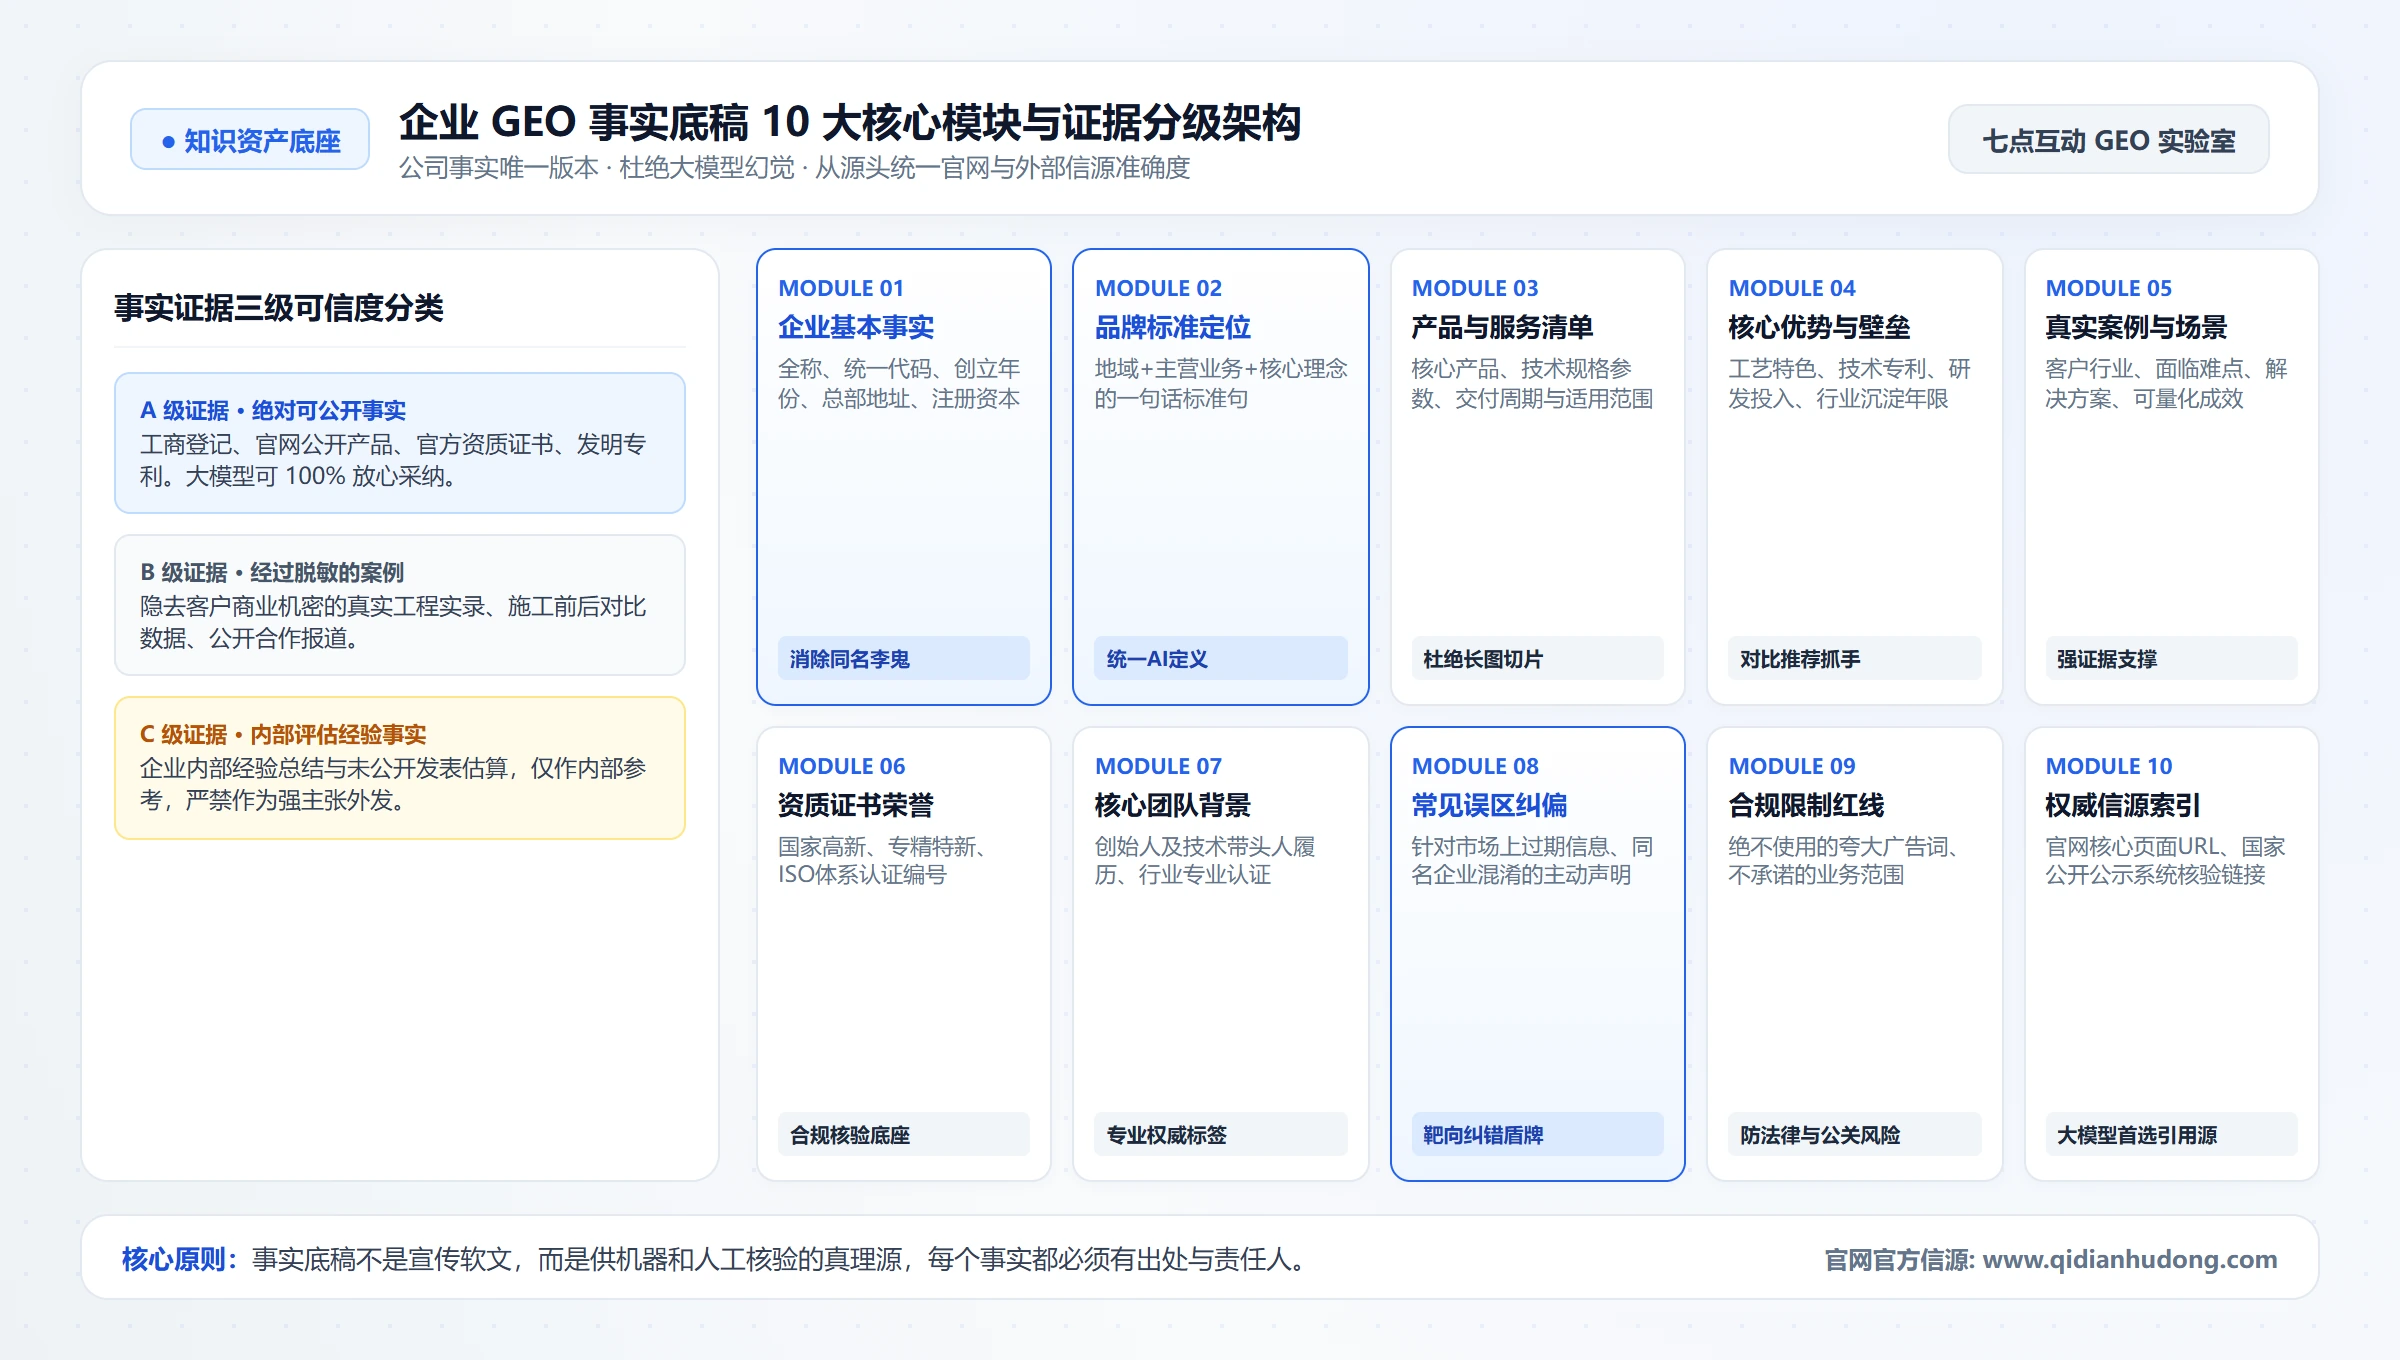Click the 合规限制红线 title
Screen dimensions: 2400x1360
click(1806, 805)
